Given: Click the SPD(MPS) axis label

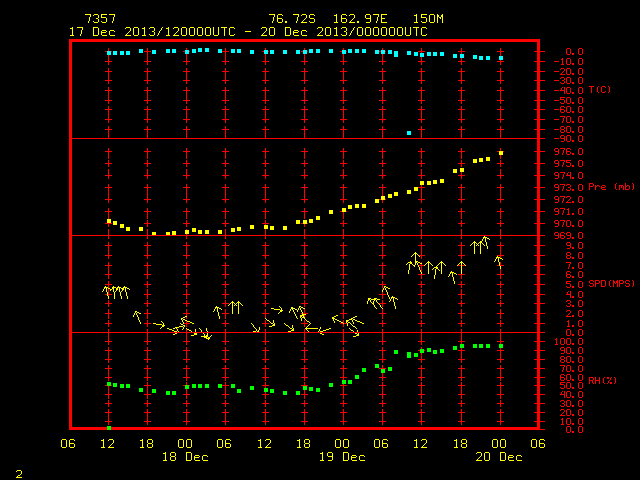Looking at the screenshot, I should click(611, 284).
